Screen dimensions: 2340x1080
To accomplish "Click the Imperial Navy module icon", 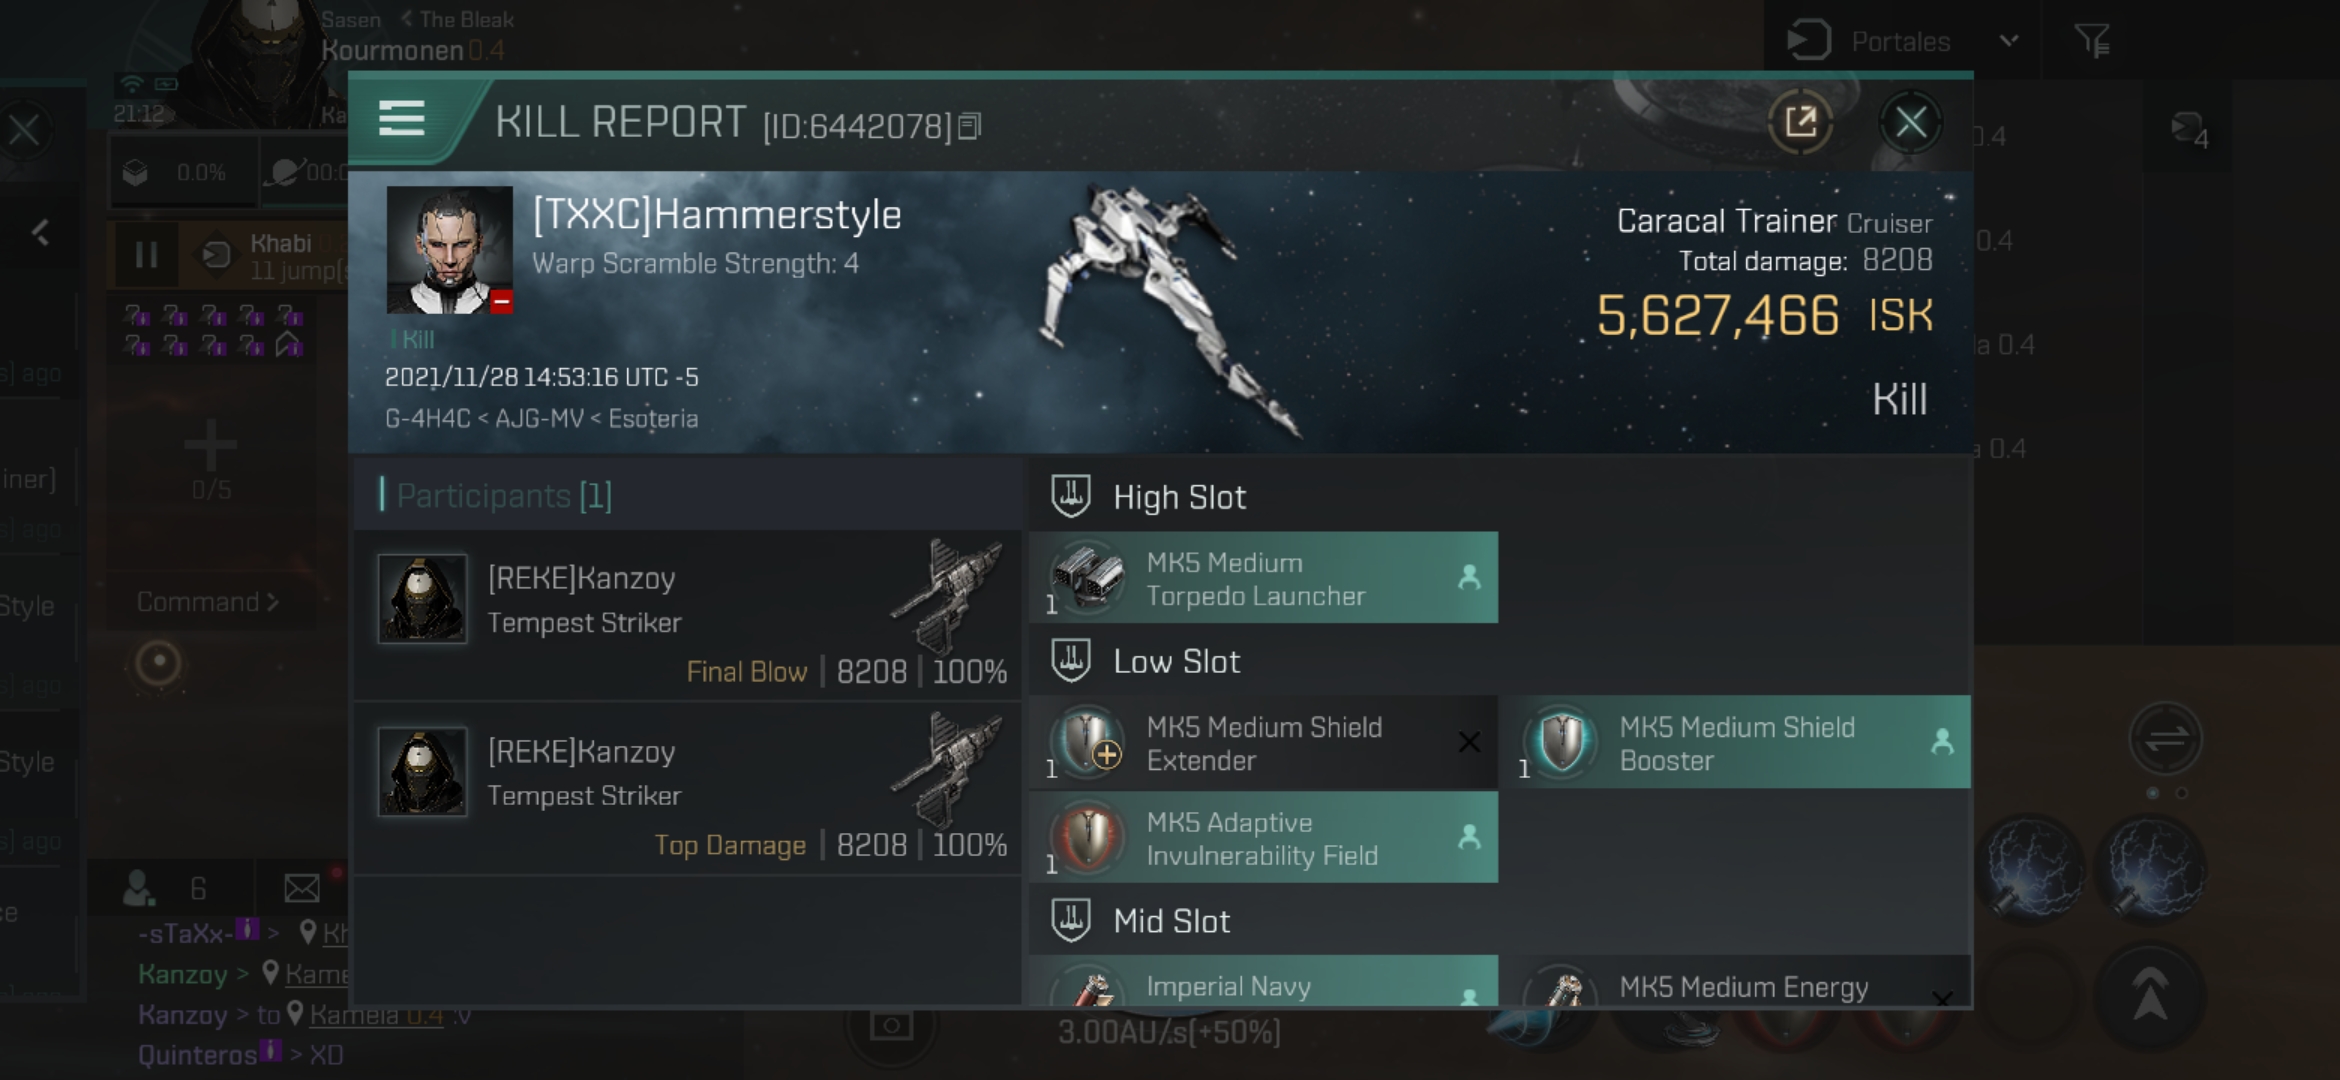I will click(1089, 985).
